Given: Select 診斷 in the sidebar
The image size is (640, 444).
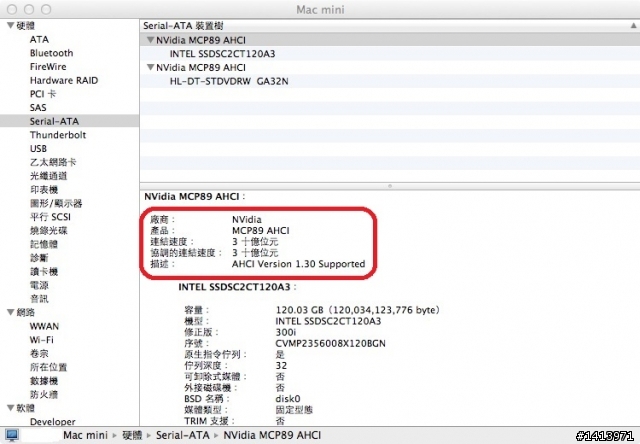Looking at the screenshot, I should tap(39, 258).
